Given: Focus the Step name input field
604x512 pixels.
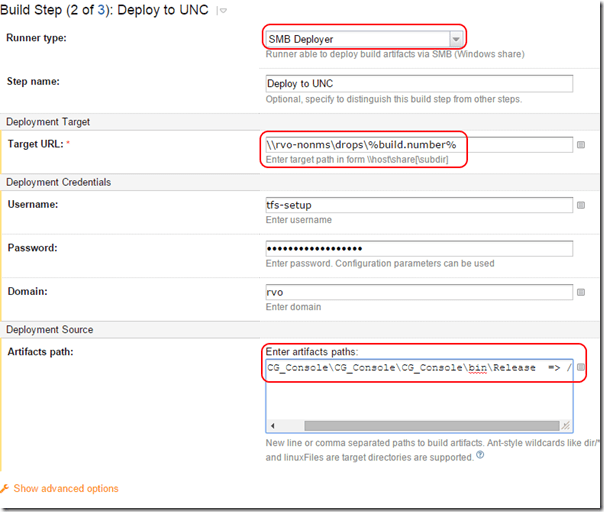Looking at the screenshot, I should [x=418, y=84].
